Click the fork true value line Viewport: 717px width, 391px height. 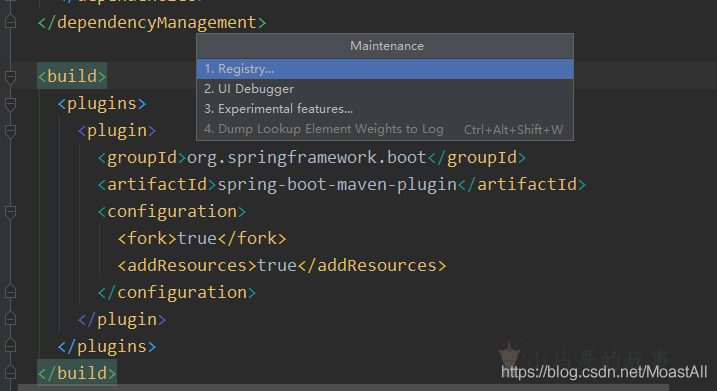[202, 238]
